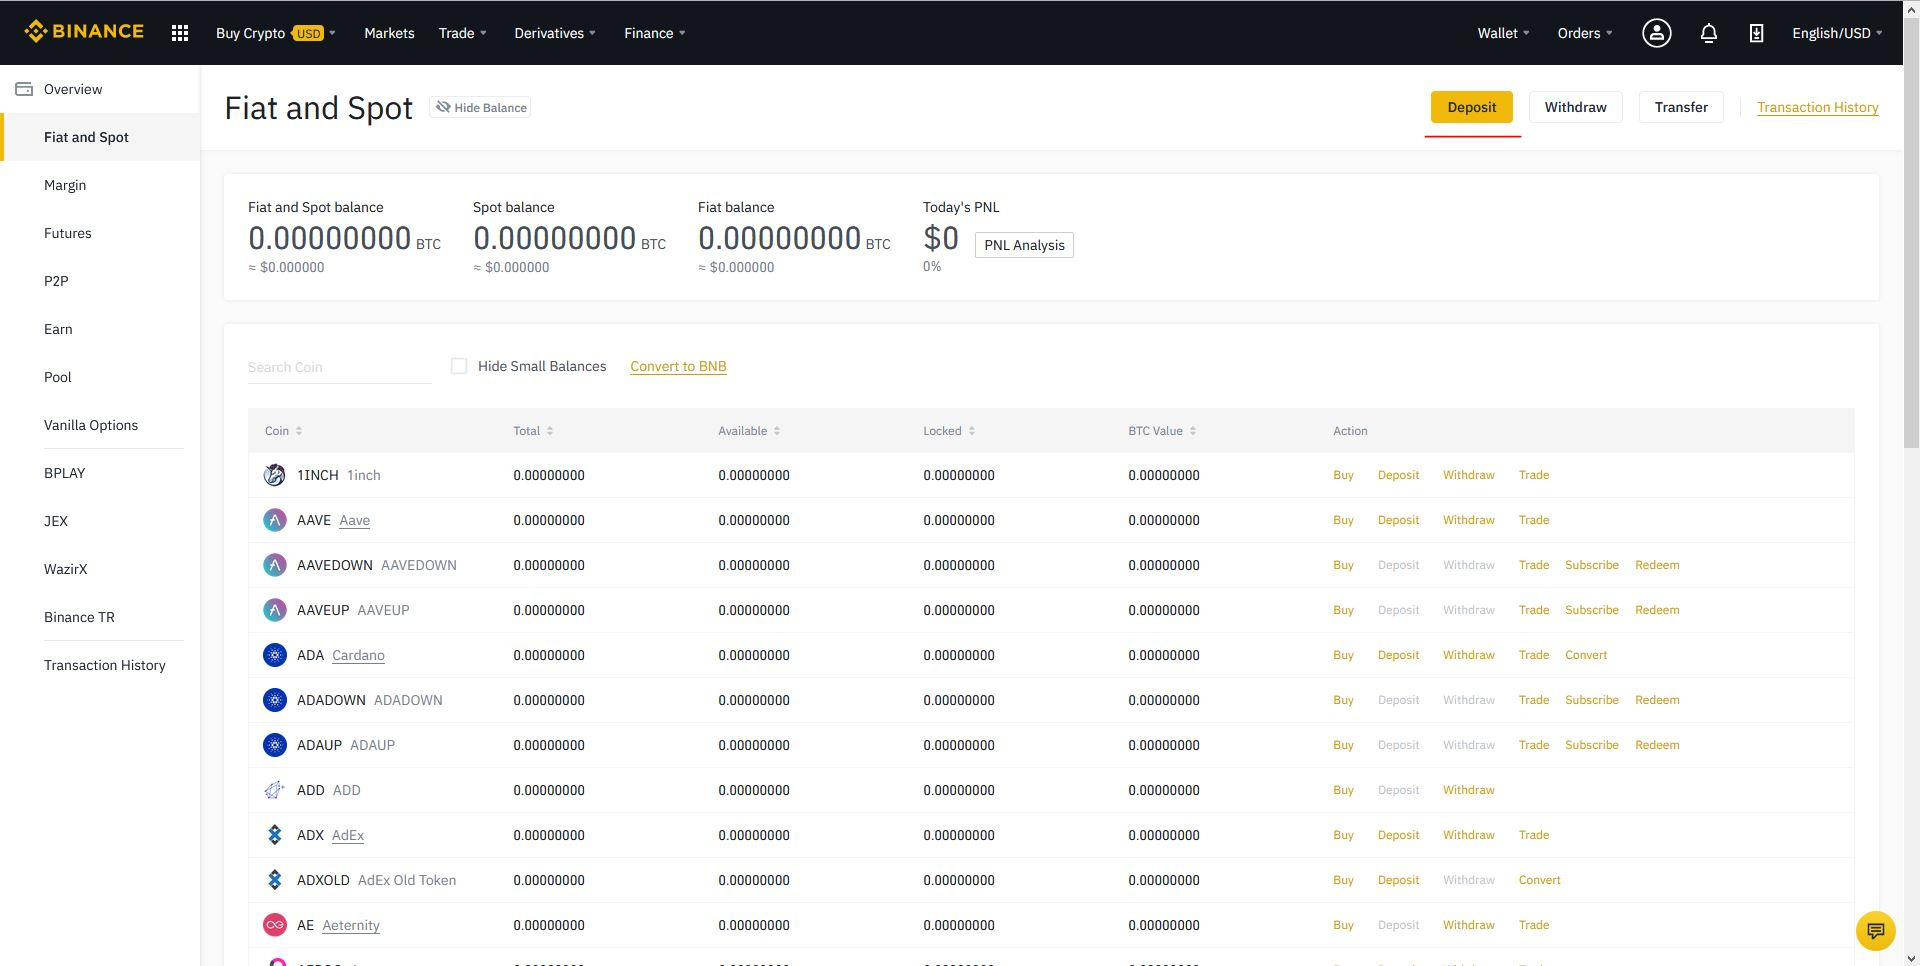The height and width of the screenshot is (966, 1920).
Task: Open the English/USD language dropdown
Action: coord(1838,33)
